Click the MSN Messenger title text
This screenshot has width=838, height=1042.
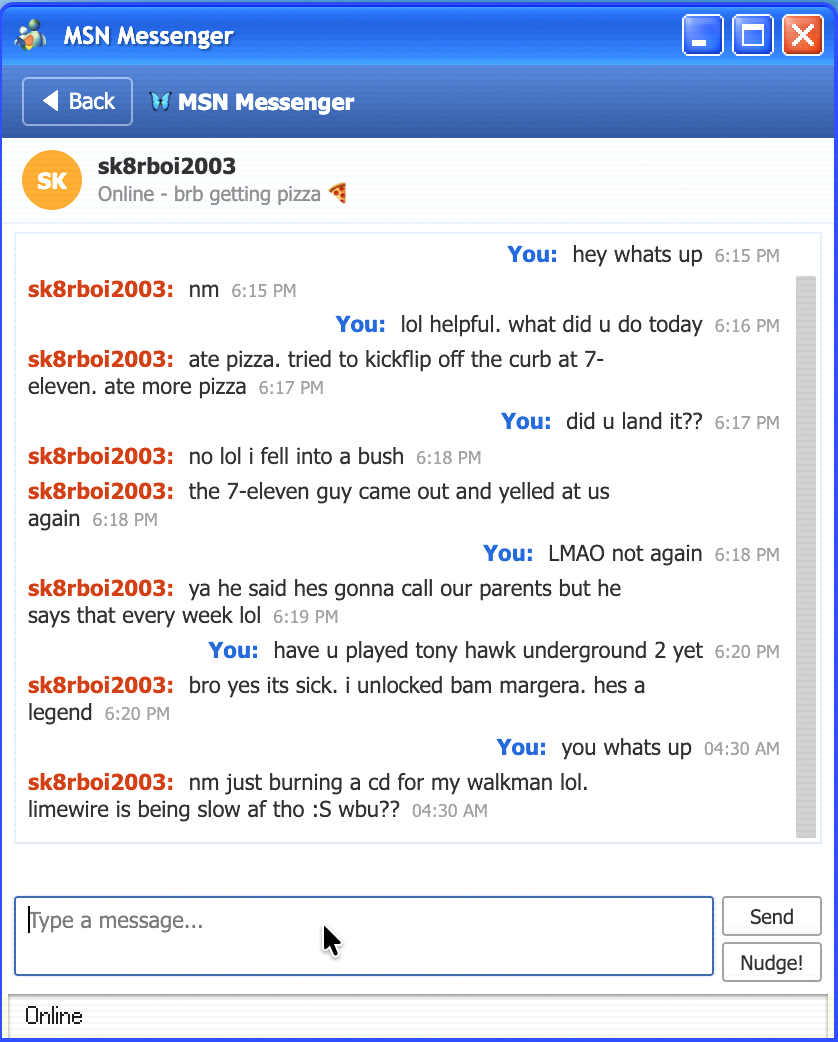(x=147, y=34)
